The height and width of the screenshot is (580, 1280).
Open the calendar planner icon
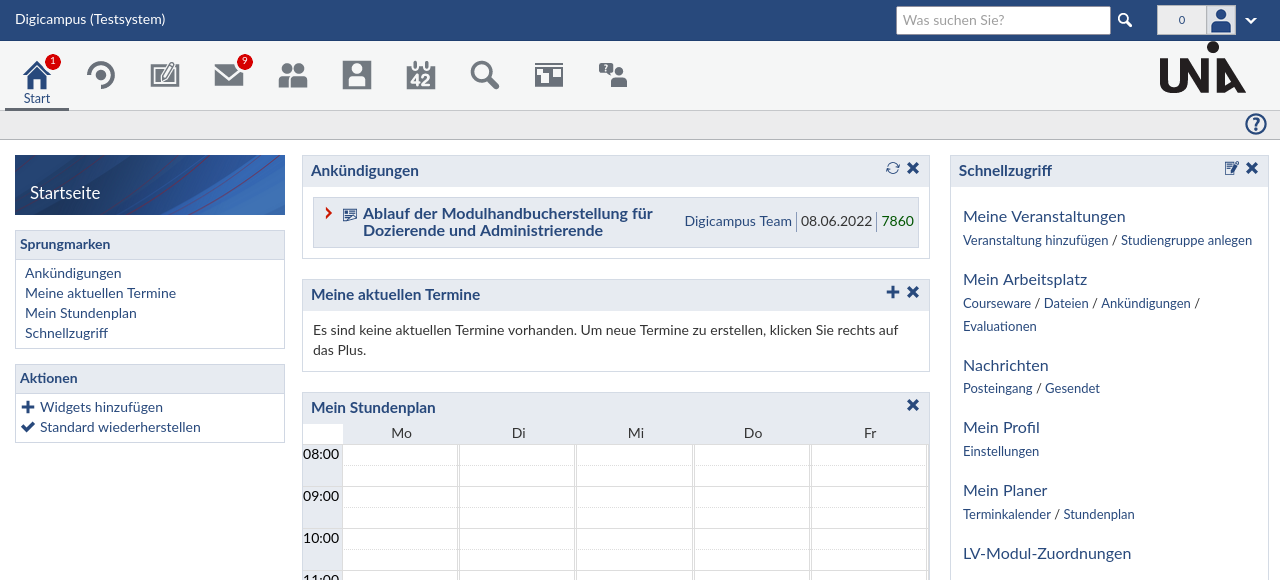click(x=421, y=75)
